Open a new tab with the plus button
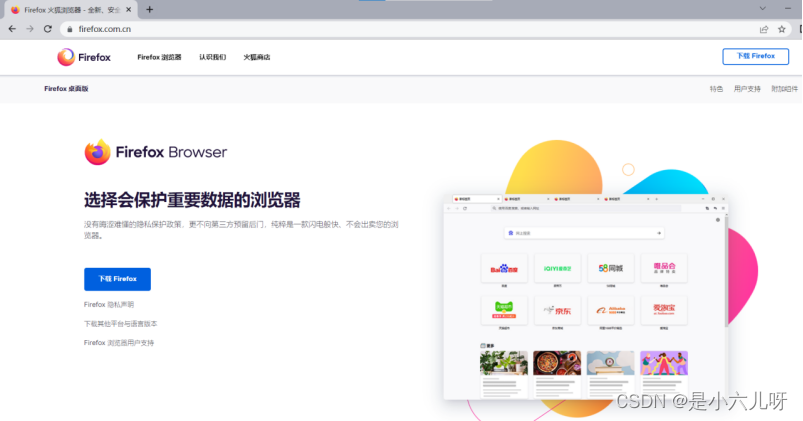803x421 pixels. point(150,9)
